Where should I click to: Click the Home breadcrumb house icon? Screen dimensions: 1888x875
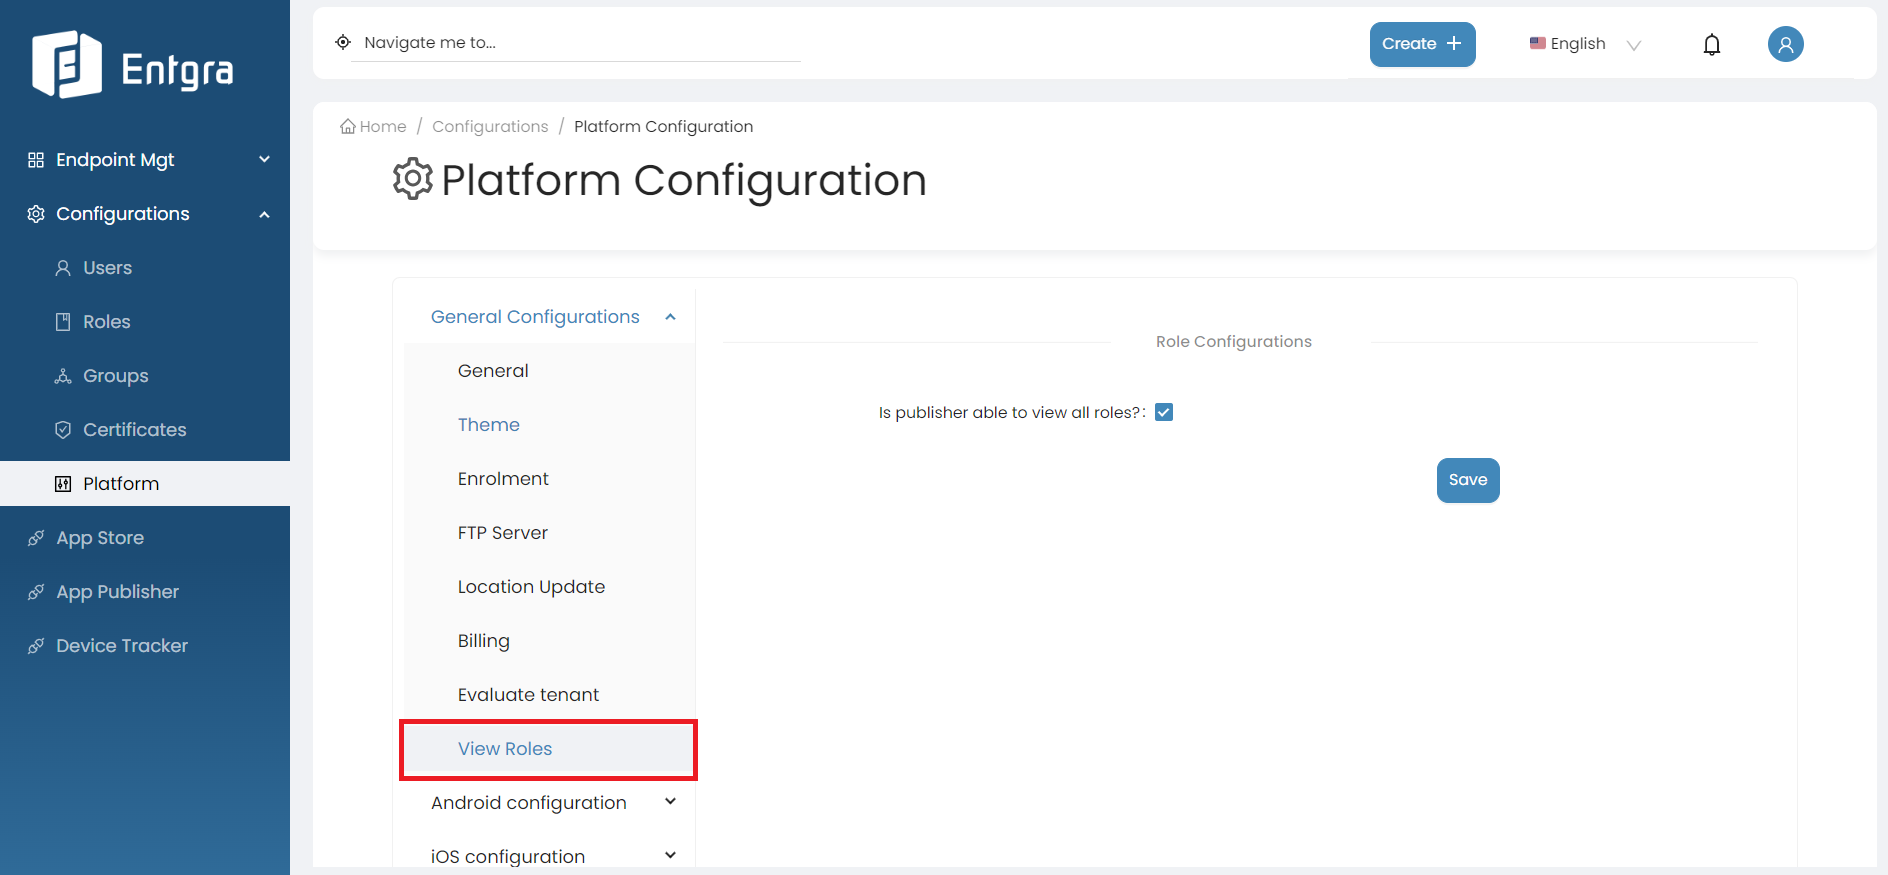(x=347, y=126)
